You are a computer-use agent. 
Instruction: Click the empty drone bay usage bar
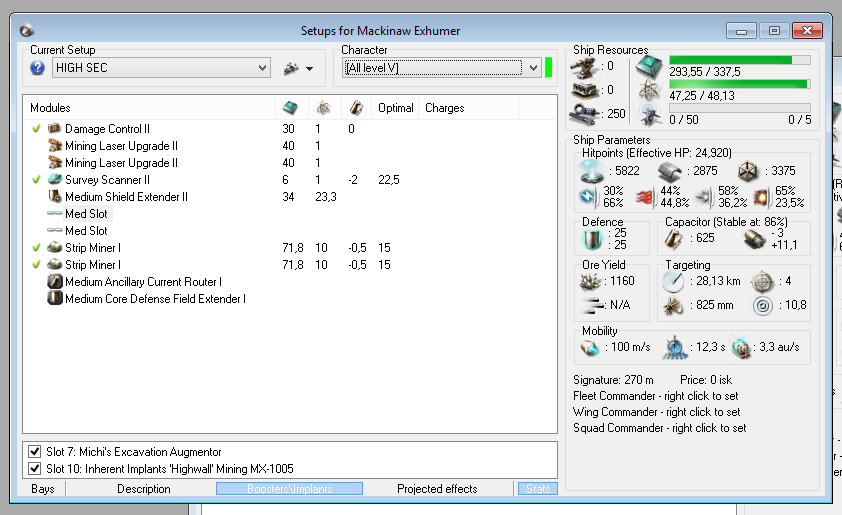(x=739, y=108)
